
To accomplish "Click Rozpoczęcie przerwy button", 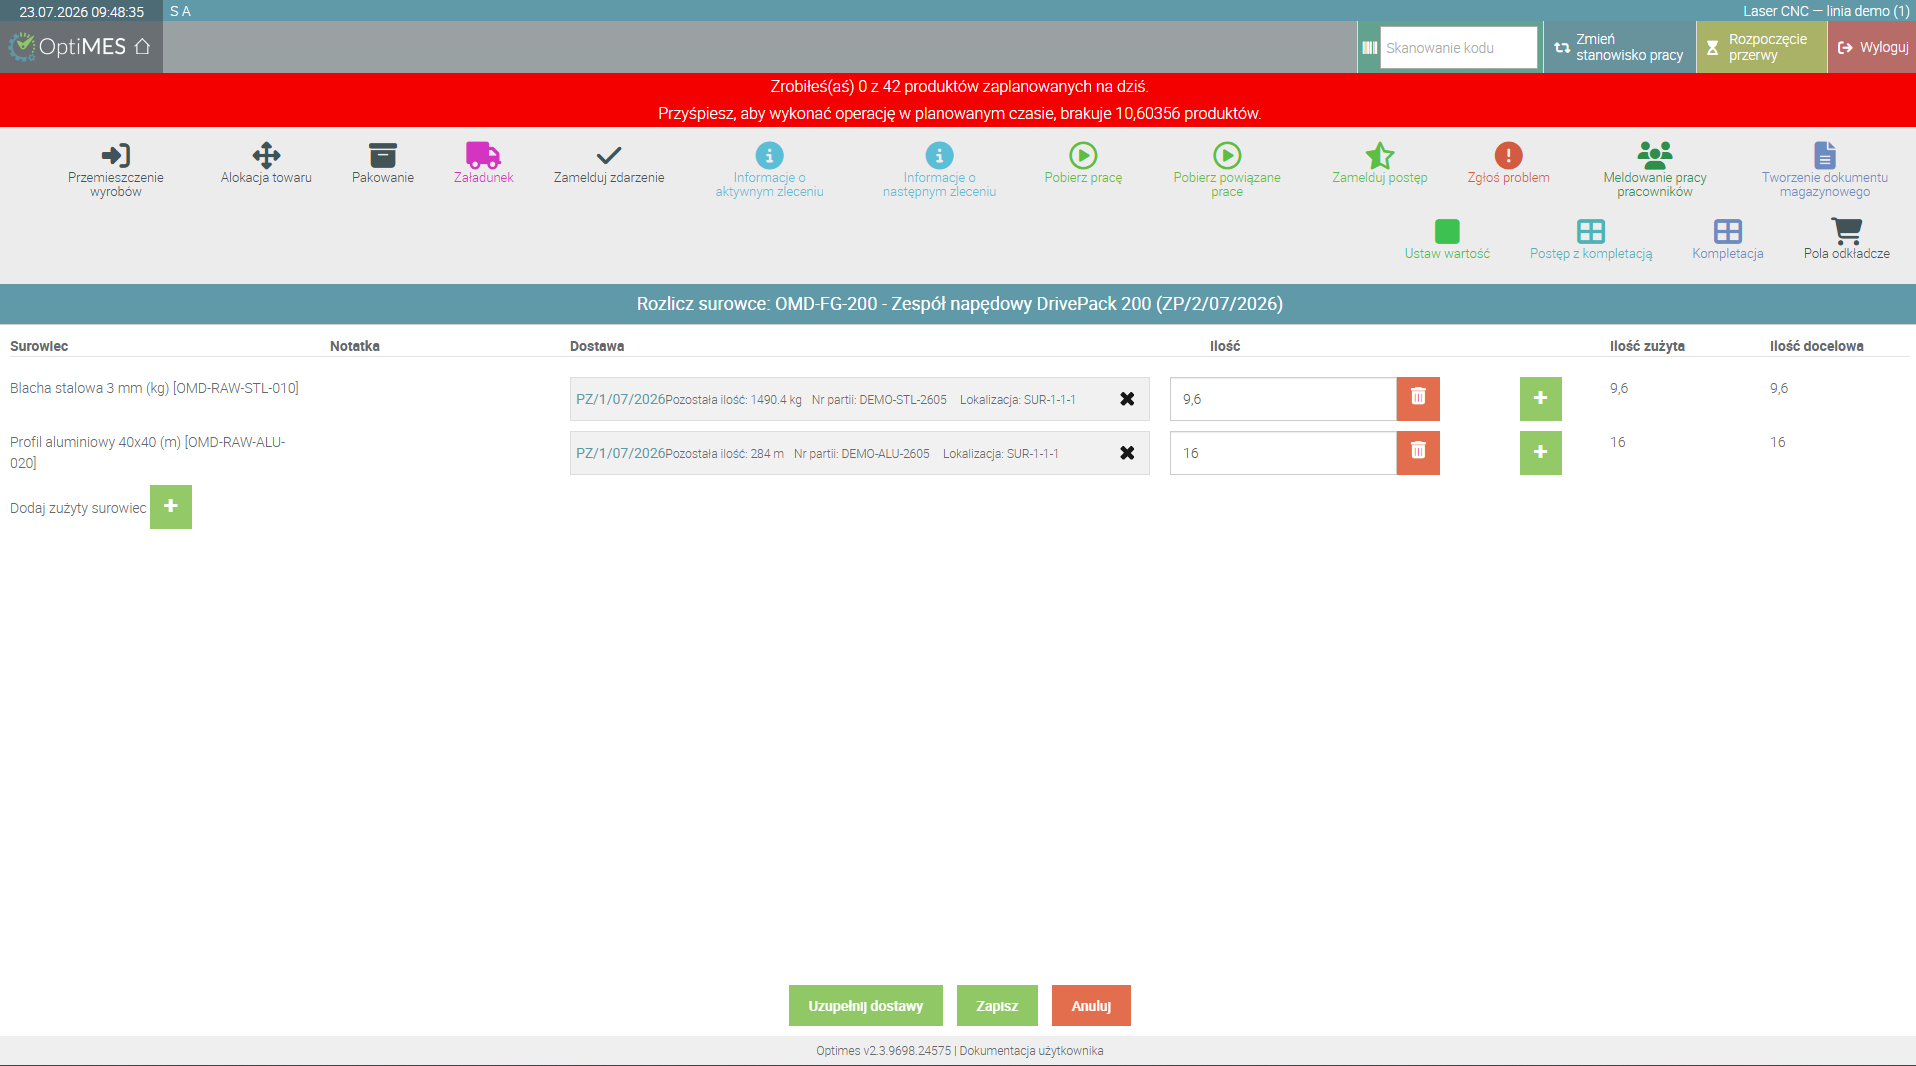I will (1762, 47).
